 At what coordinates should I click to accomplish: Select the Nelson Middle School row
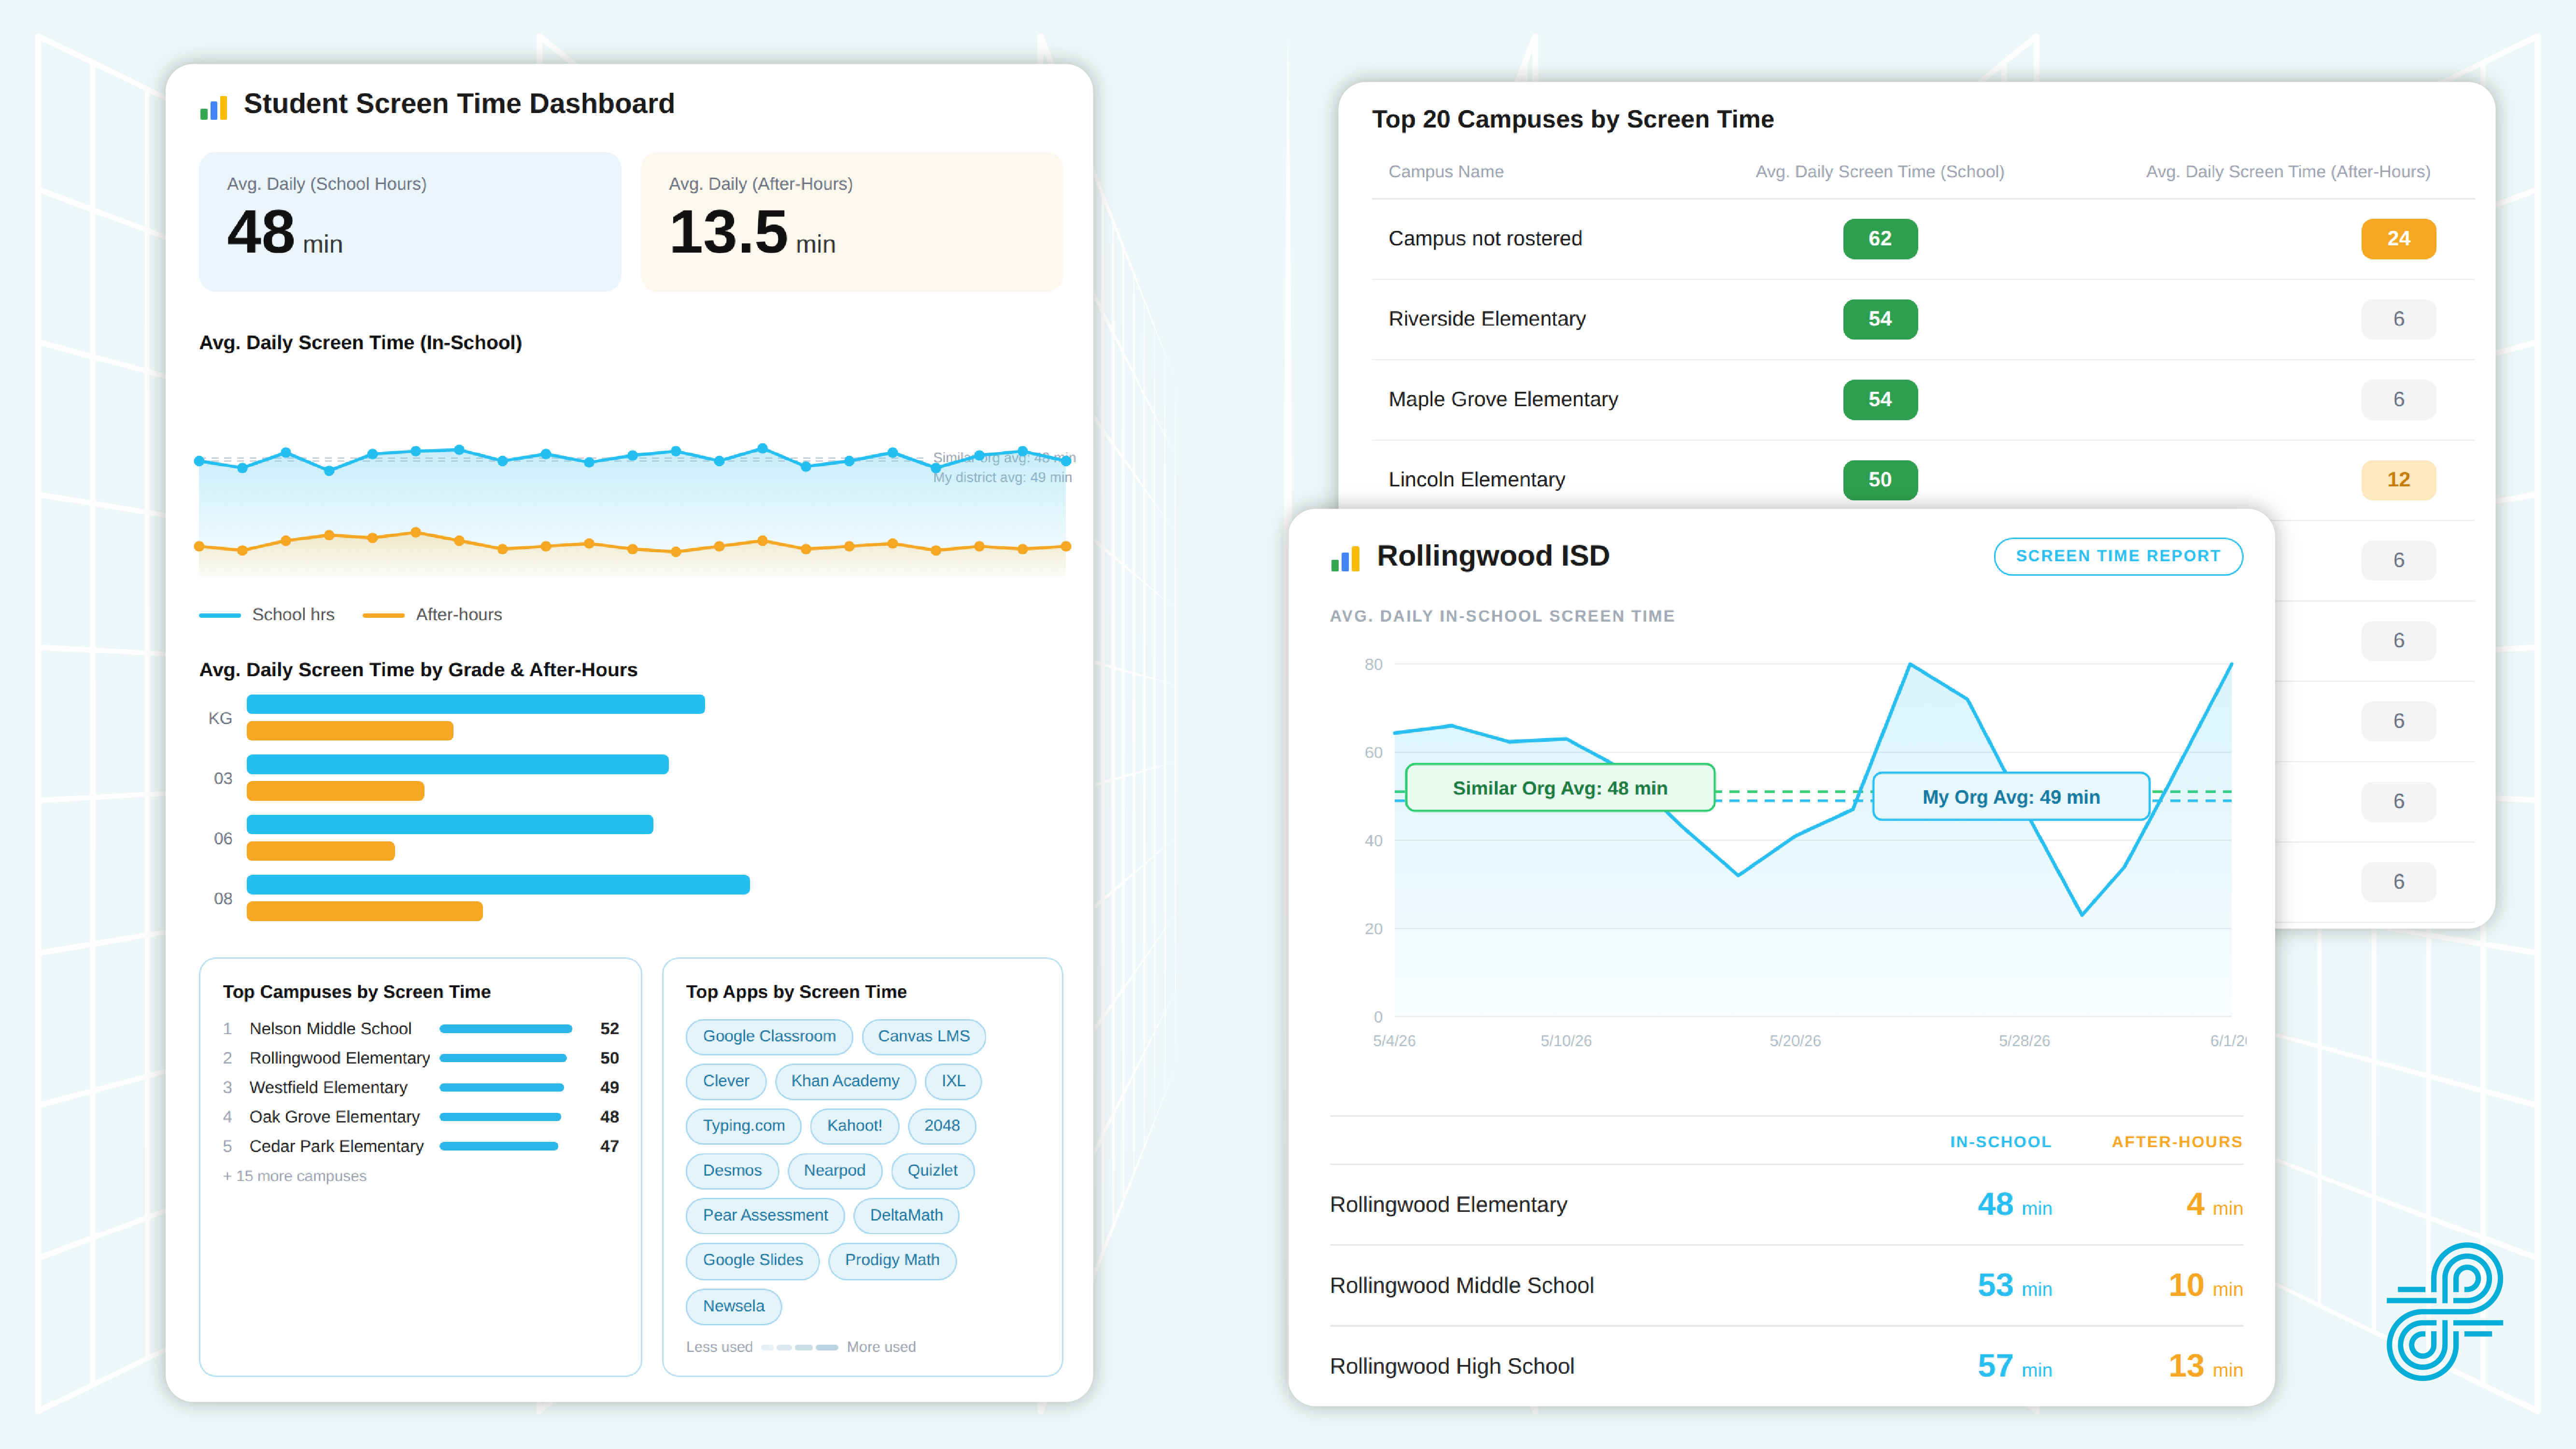point(421,1028)
